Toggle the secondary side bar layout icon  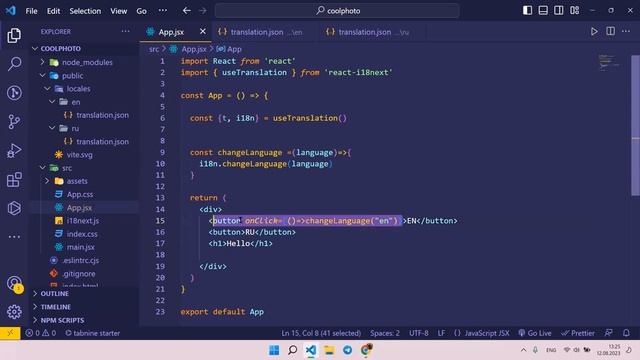point(559,10)
